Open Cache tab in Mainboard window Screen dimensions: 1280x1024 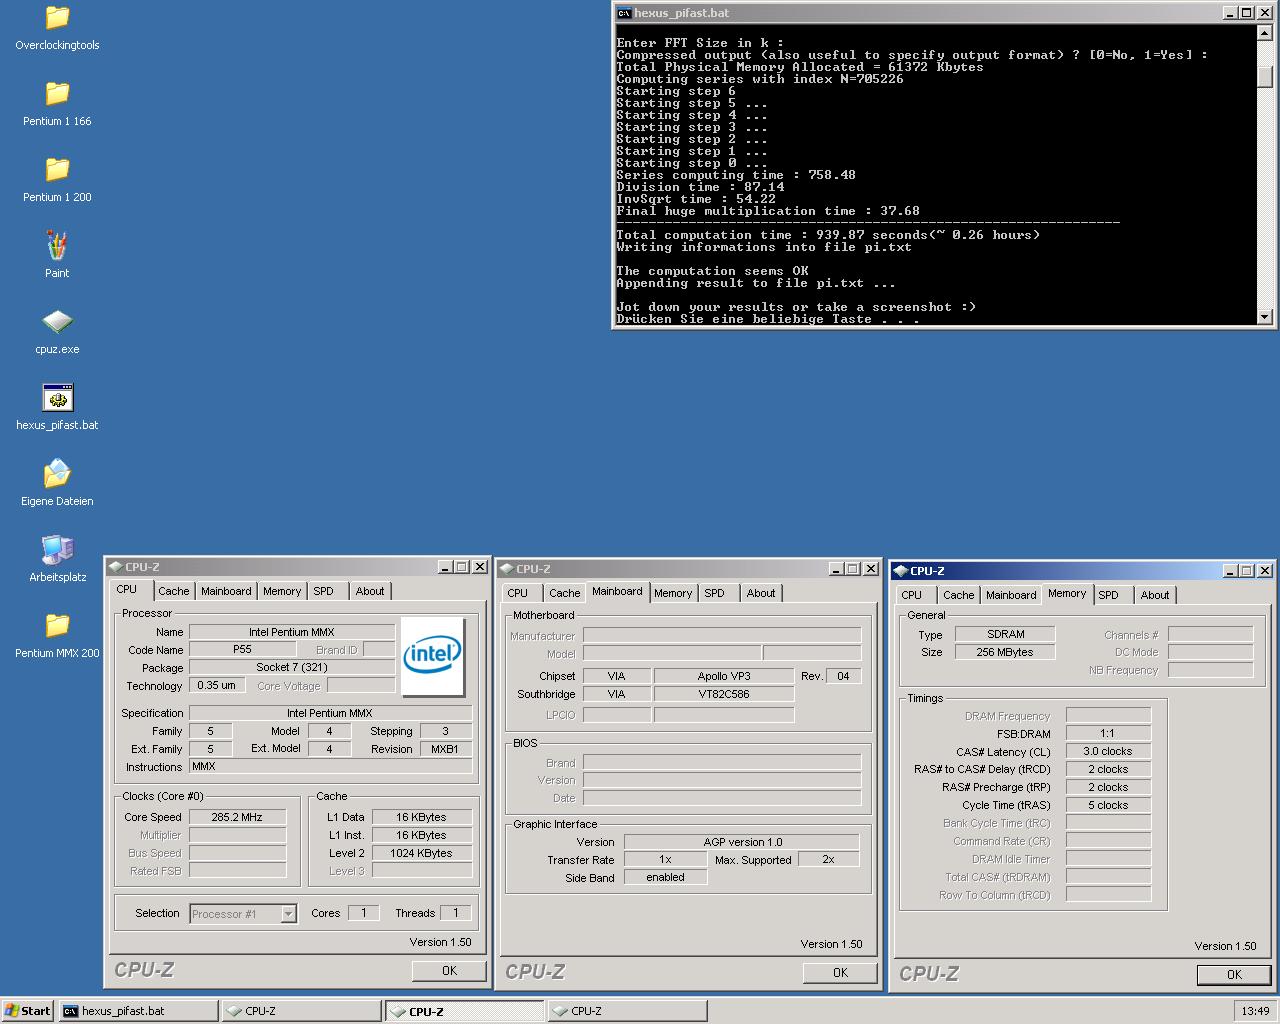point(564,593)
